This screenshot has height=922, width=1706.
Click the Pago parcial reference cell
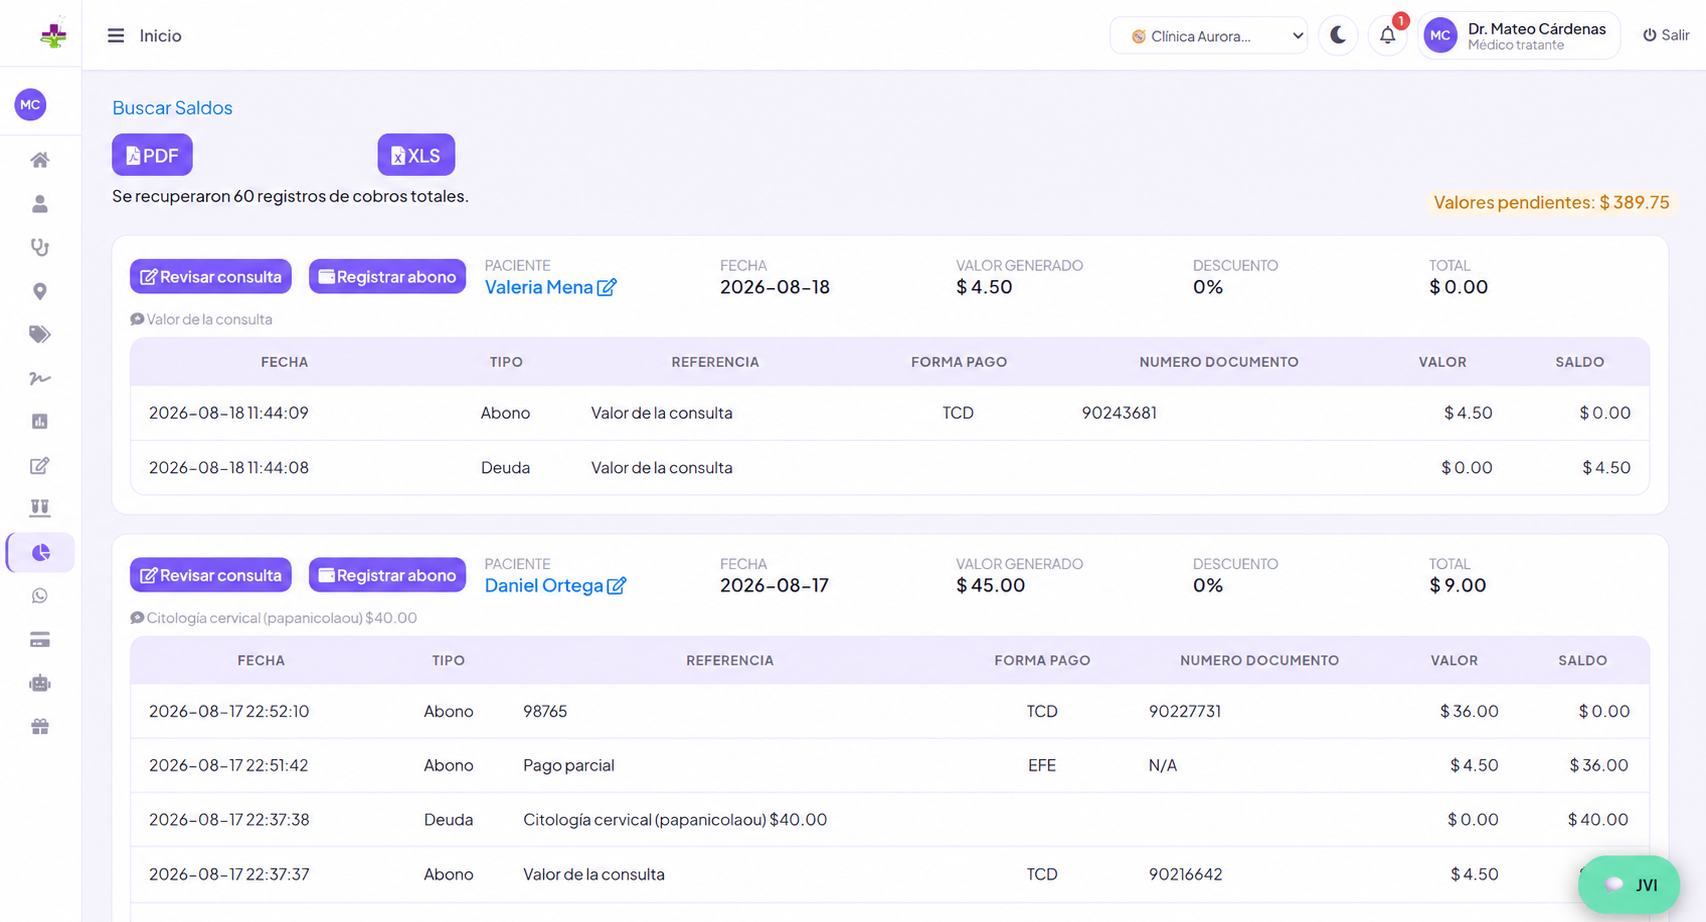(x=569, y=765)
